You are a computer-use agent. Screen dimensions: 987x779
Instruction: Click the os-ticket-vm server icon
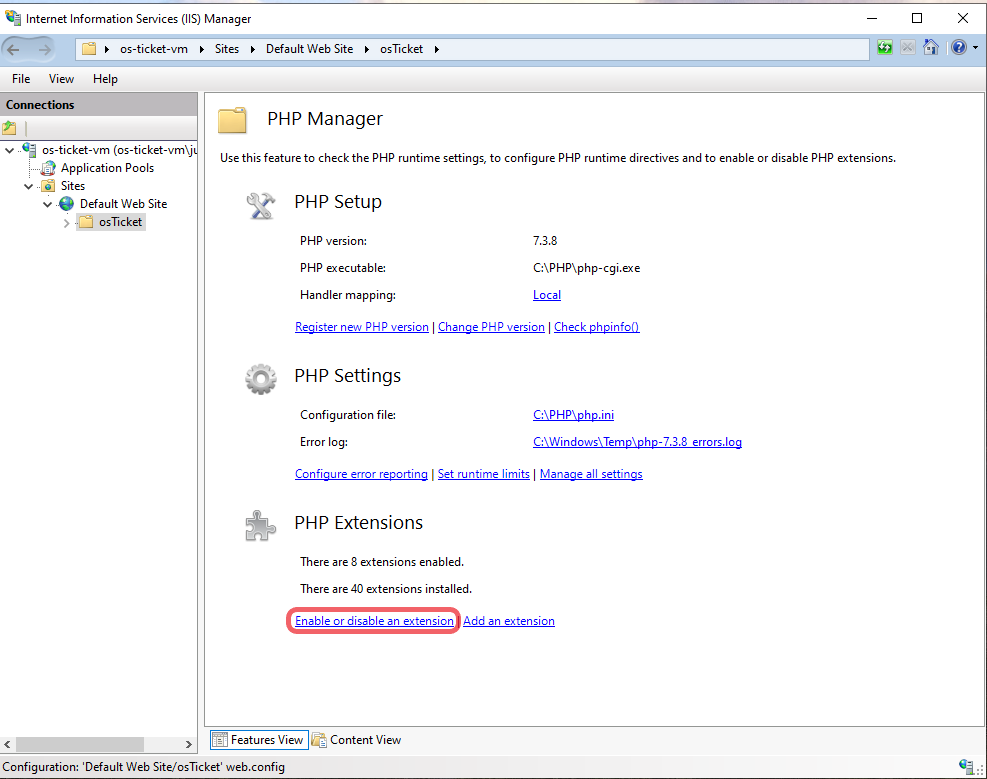tap(29, 150)
